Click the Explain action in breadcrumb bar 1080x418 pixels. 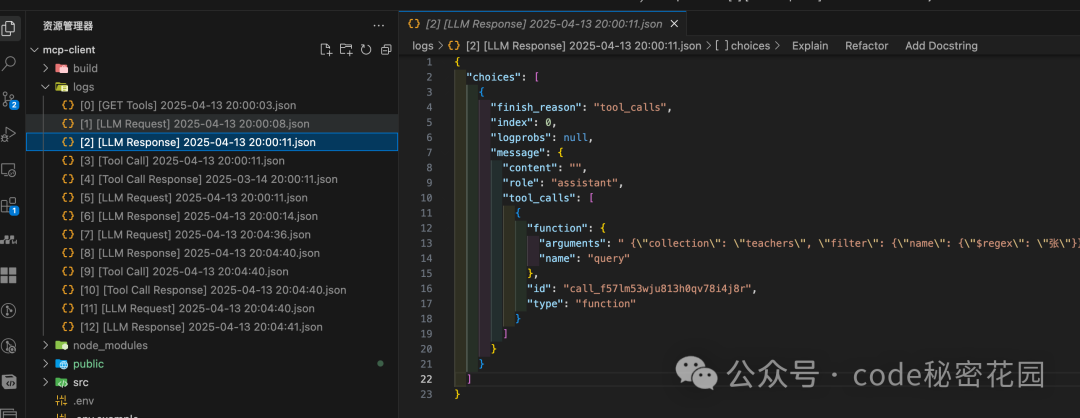coord(810,46)
